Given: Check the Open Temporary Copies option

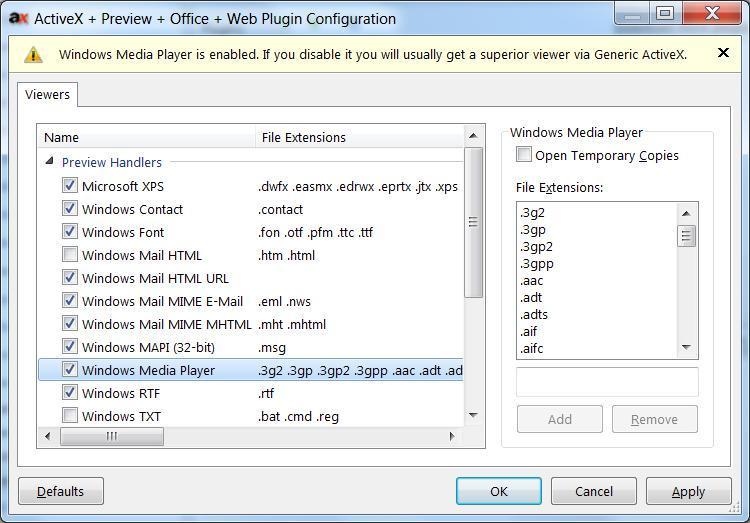Looking at the screenshot, I should (524, 155).
